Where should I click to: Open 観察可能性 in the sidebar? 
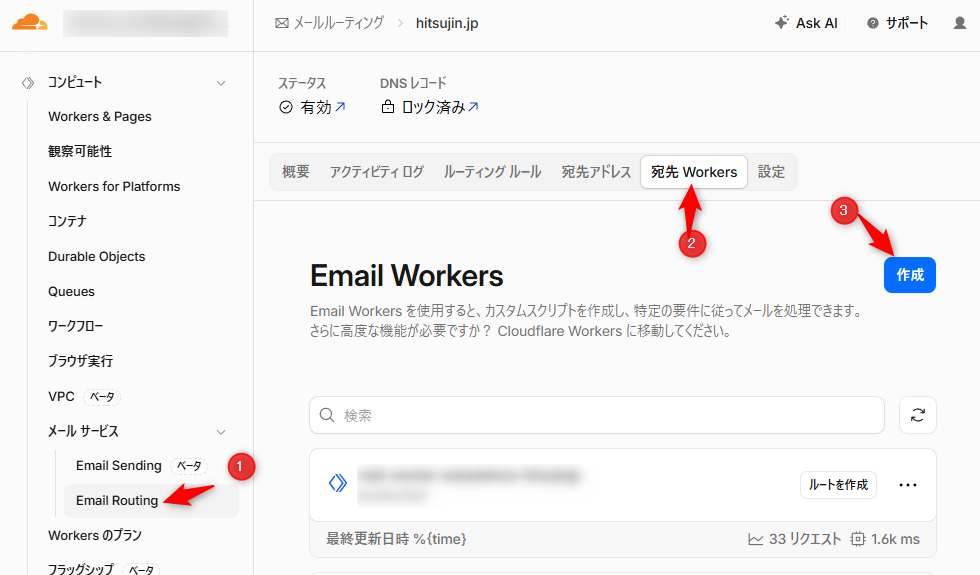click(80, 151)
